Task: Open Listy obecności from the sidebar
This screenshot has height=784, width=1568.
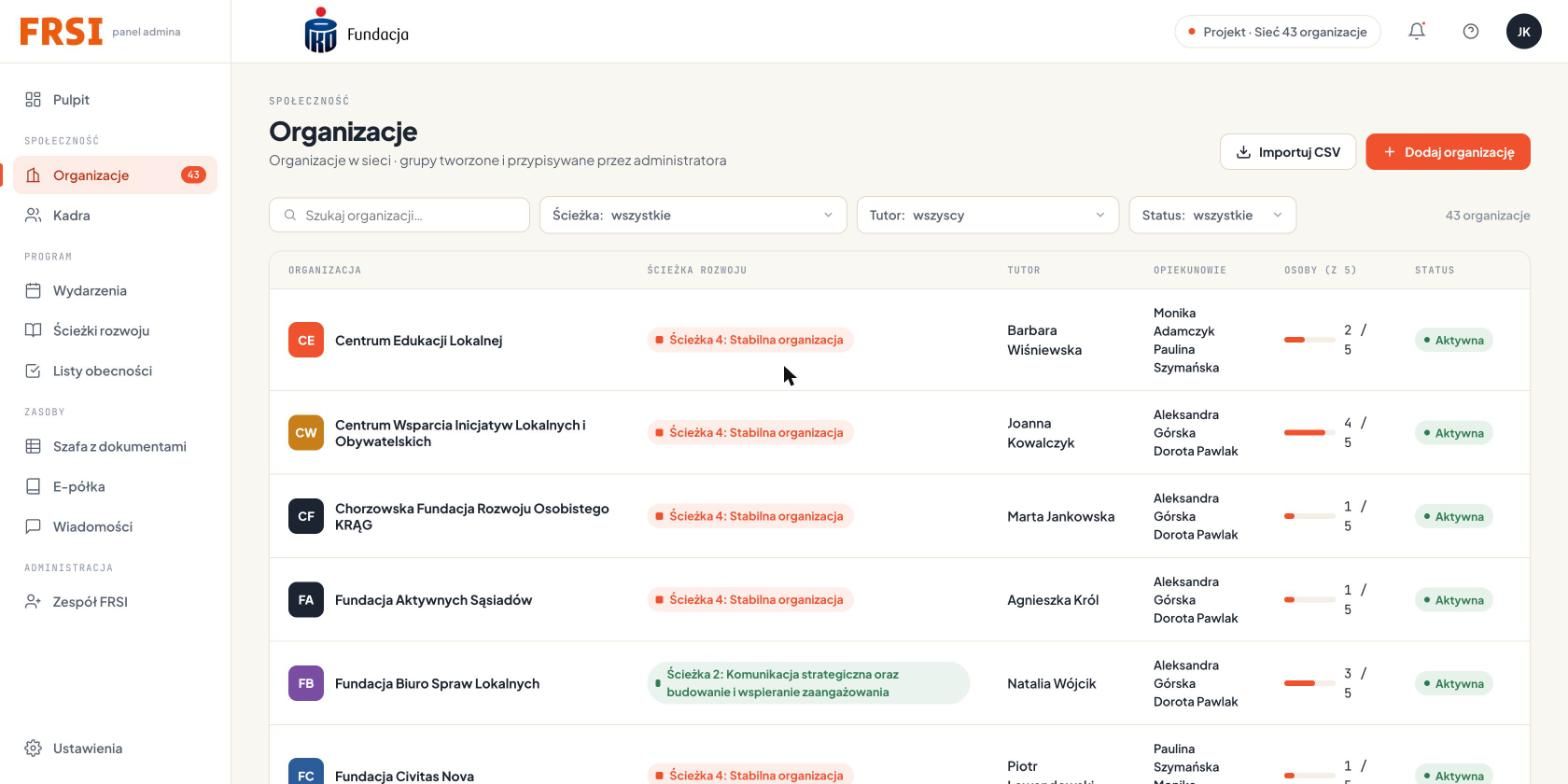Action: click(115, 370)
